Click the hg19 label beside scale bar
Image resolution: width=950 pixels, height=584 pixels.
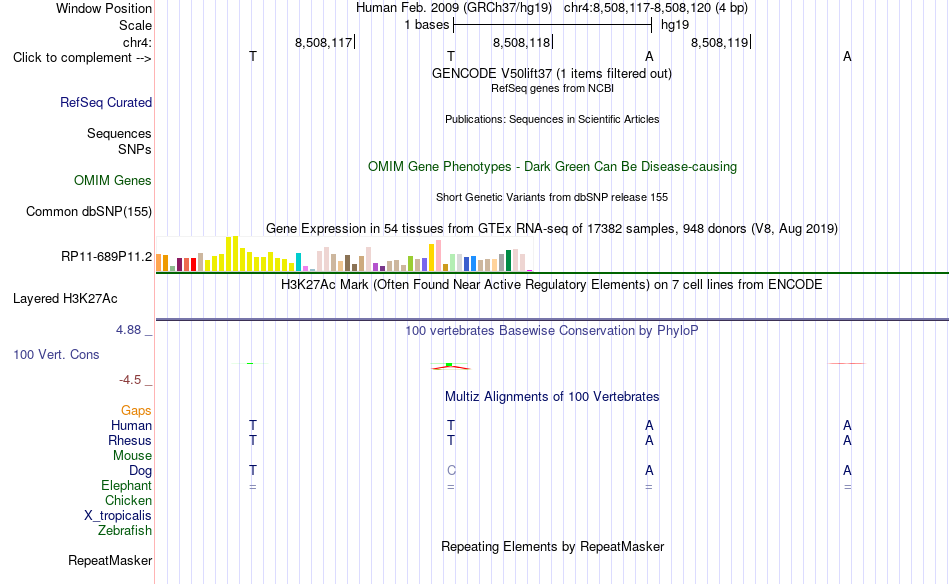675,25
